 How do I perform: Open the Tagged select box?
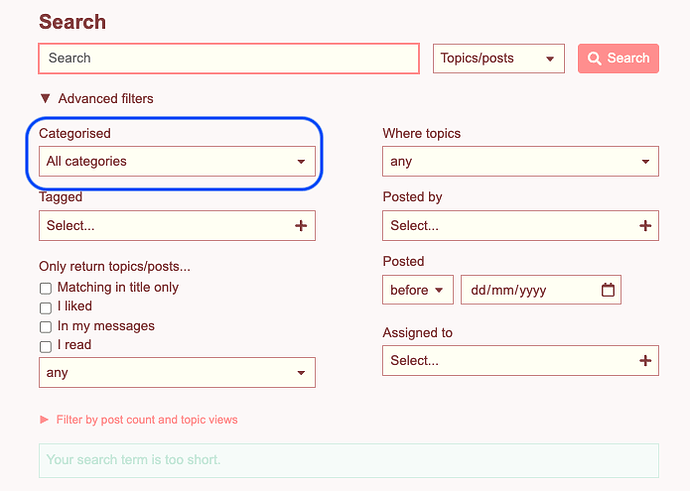(x=177, y=226)
